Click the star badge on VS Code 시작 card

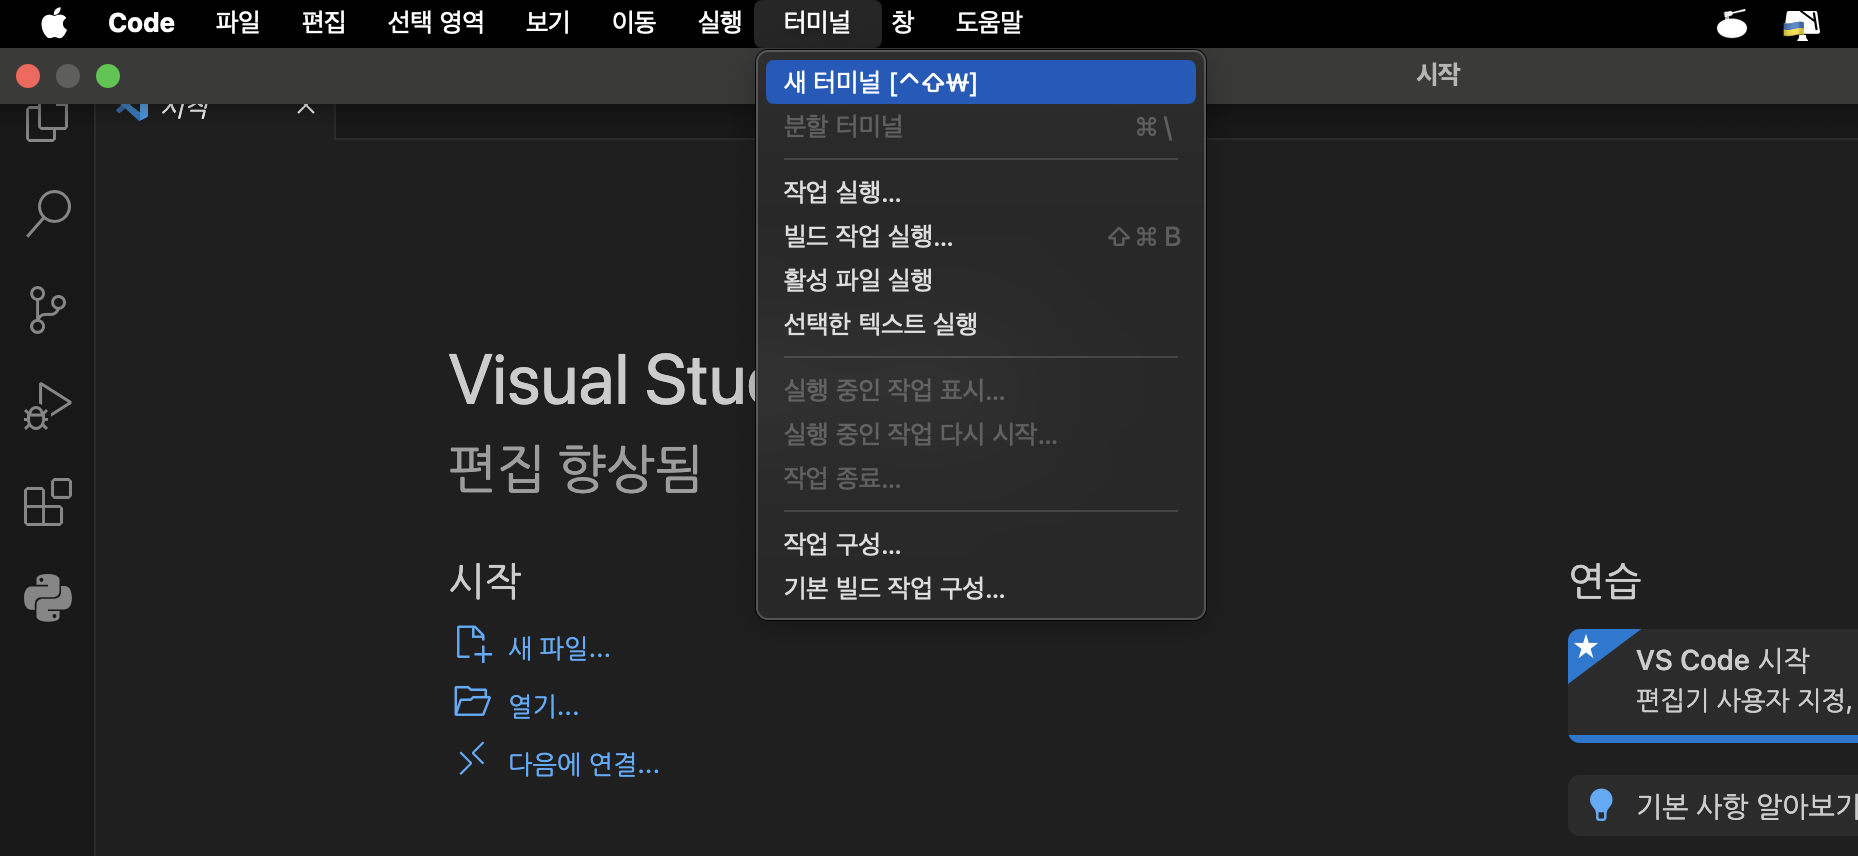tap(1586, 647)
